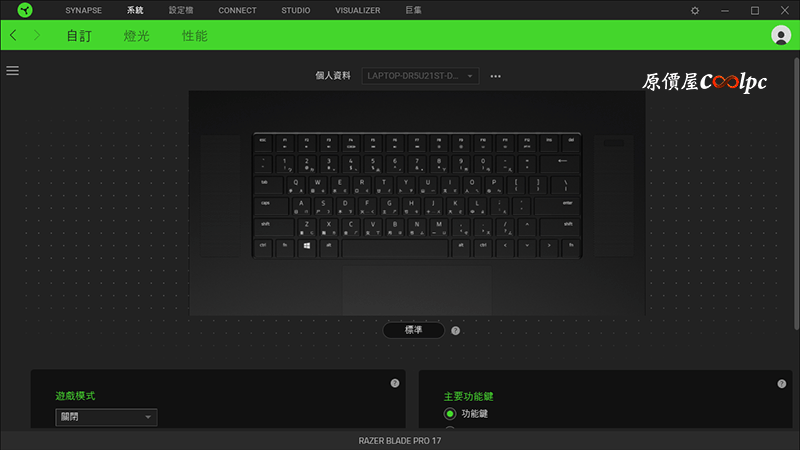Open the 巨集 tab
This screenshot has height=450, width=800.
(x=413, y=10)
